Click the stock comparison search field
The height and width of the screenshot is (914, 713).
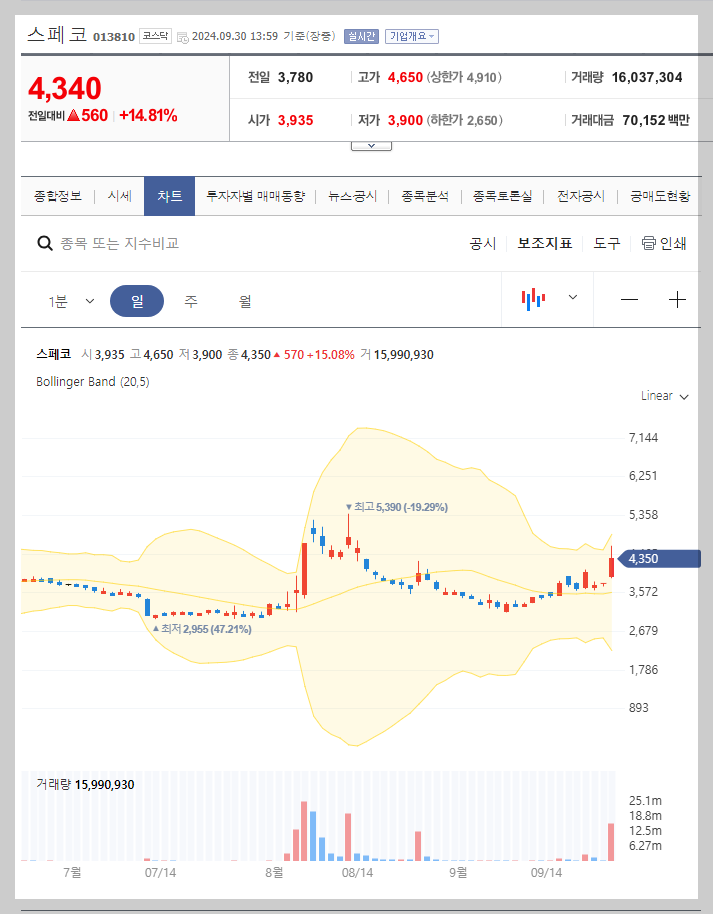tap(150, 243)
